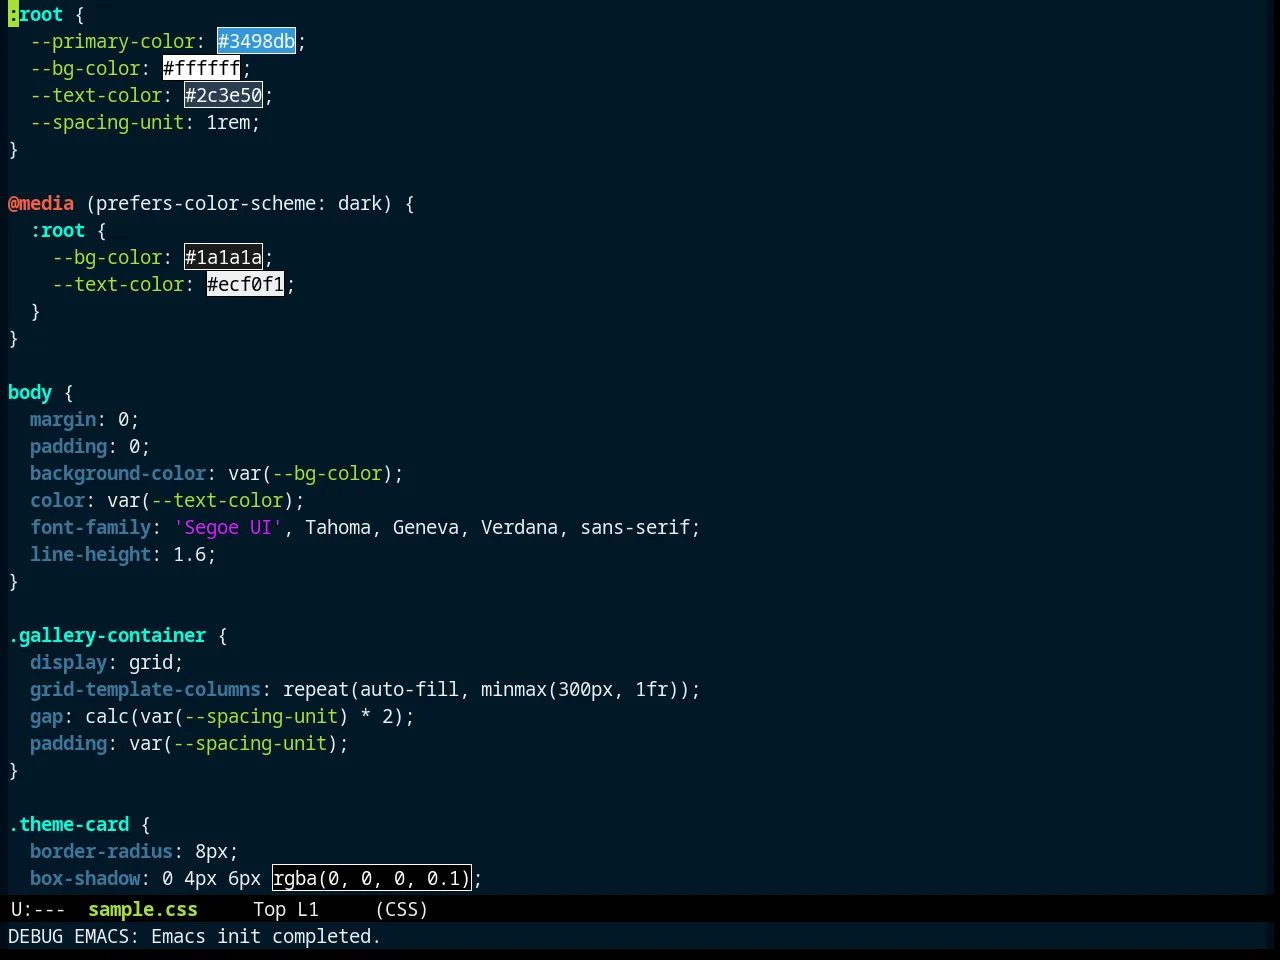This screenshot has width=1280, height=960.
Task: Click the grid-template-columns property
Action: tap(146, 689)
